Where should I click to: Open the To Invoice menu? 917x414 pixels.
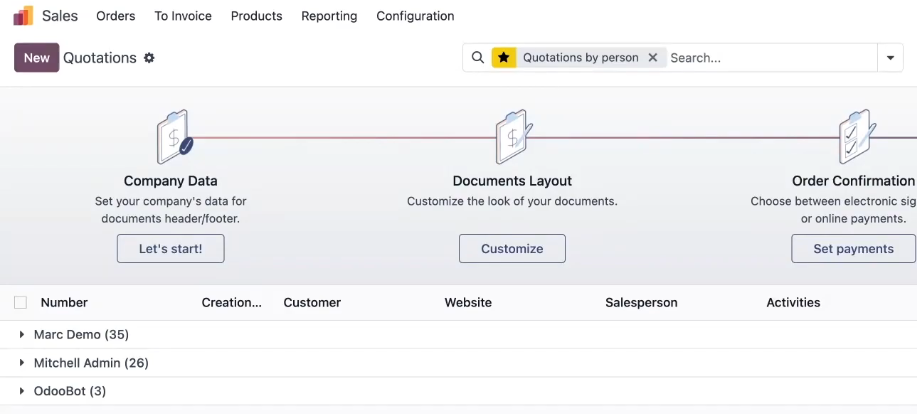click(183, 16)
